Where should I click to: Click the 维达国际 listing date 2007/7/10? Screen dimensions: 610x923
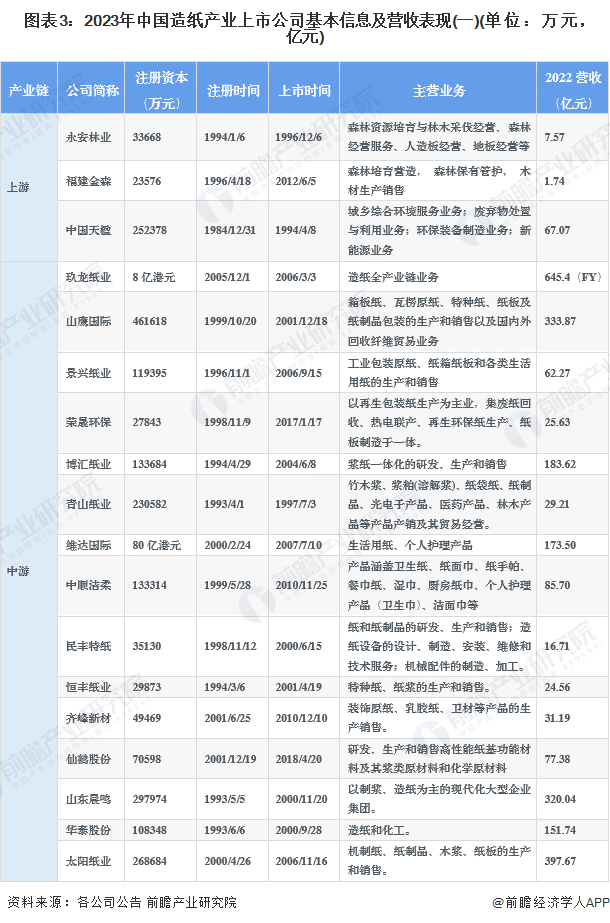pyautogui.click(x=299, y=545)
